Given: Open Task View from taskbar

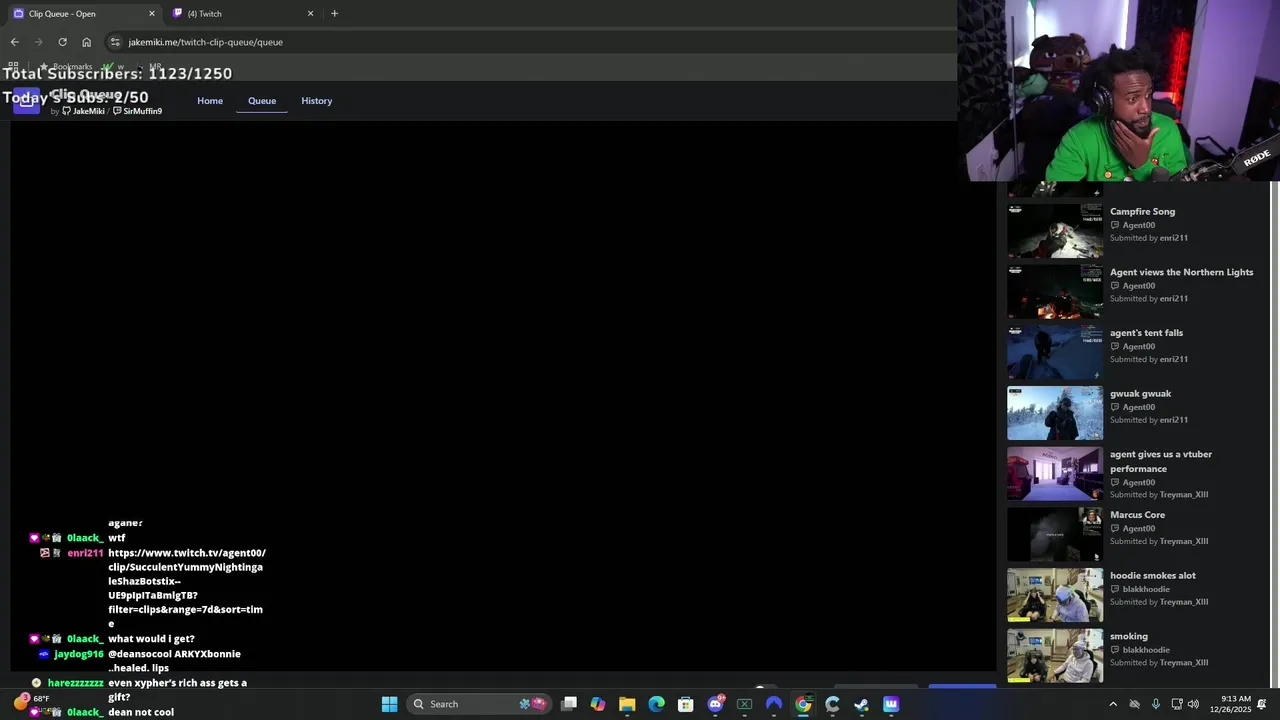Looking at the screenshot, I should [x=569, y=704].
